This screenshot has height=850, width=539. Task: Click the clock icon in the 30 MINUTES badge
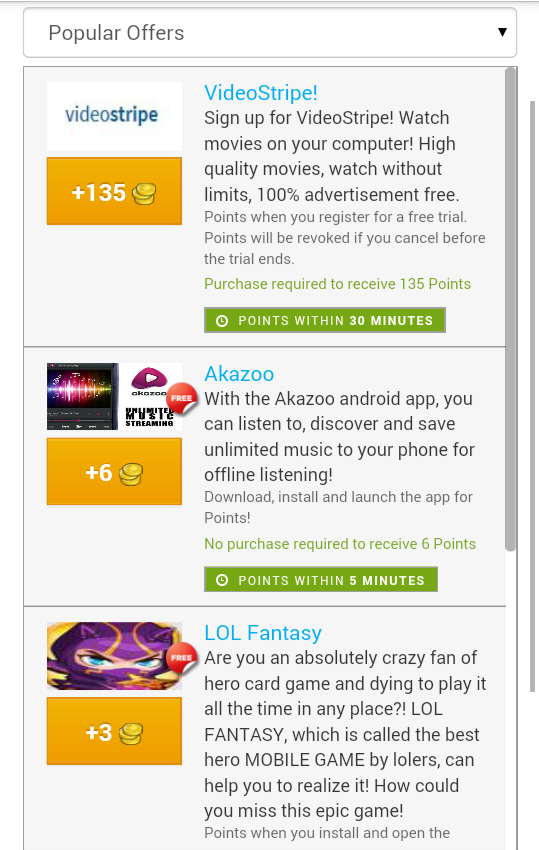point(222,320)
